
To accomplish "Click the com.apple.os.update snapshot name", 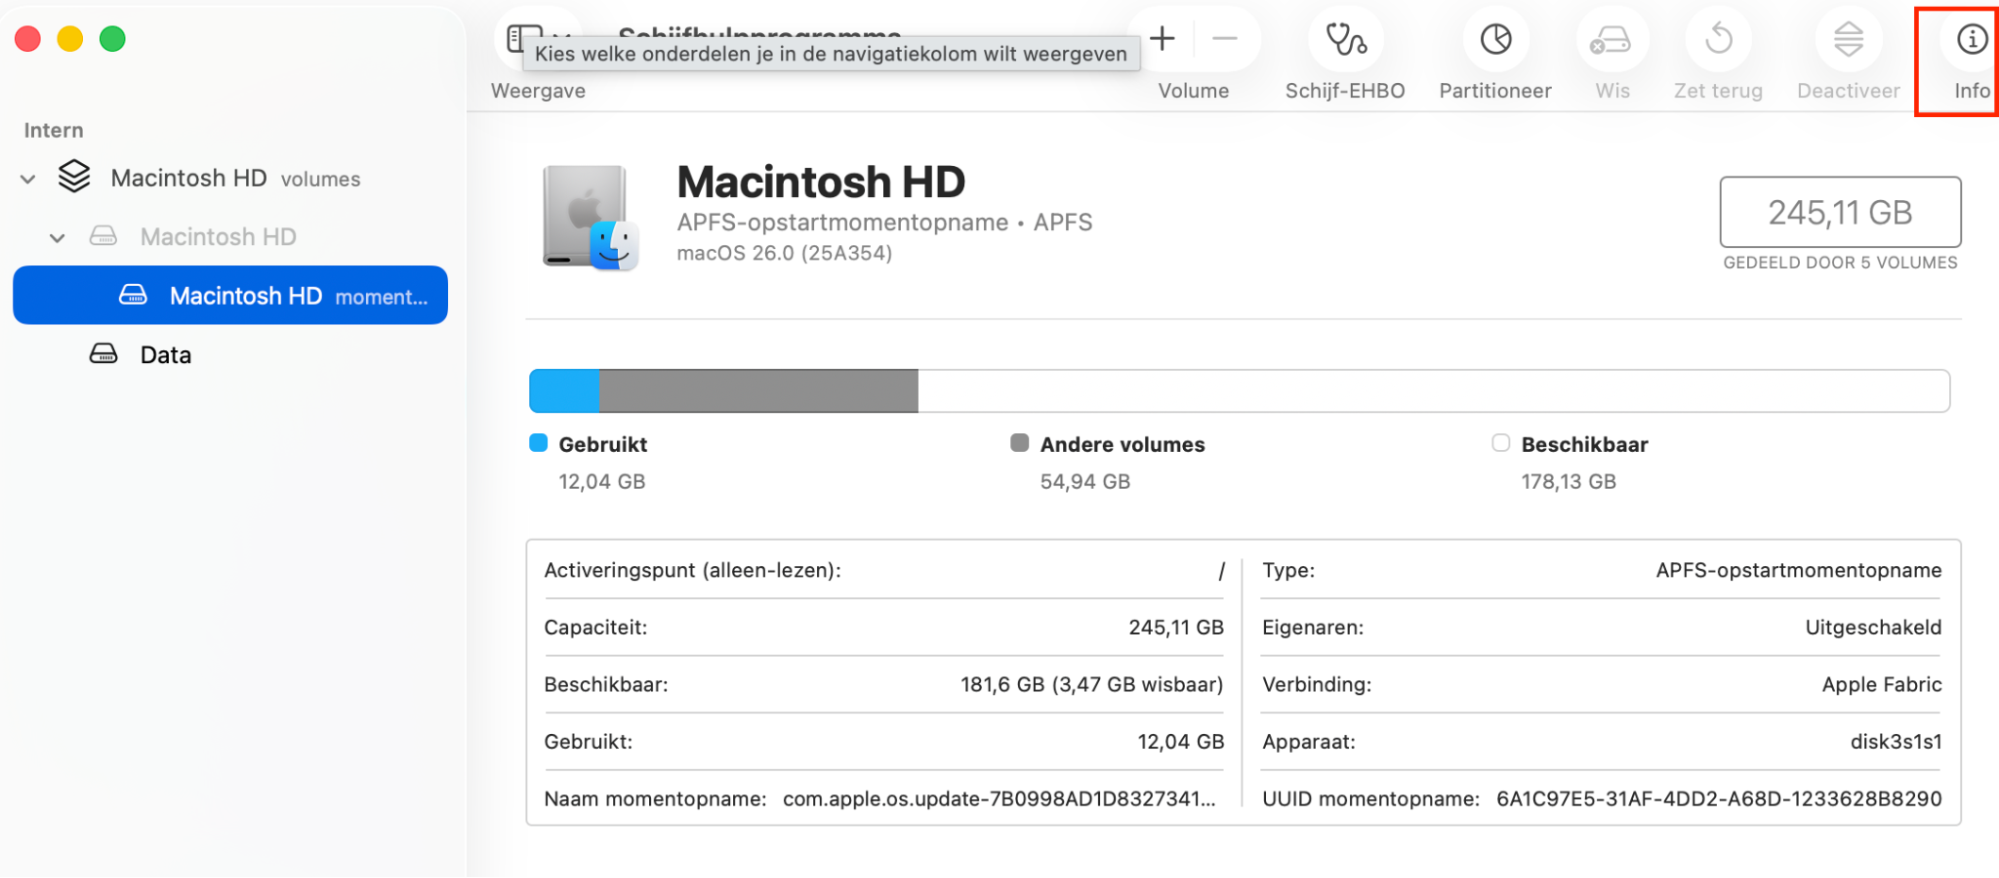I will [999, 798].
